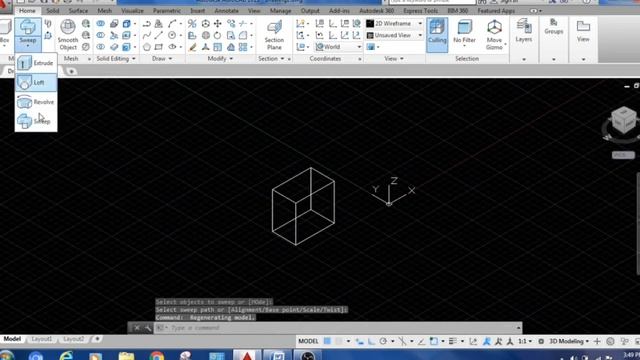
Task: Select the Spline tool in Draw panel
Action: point(147,36)
